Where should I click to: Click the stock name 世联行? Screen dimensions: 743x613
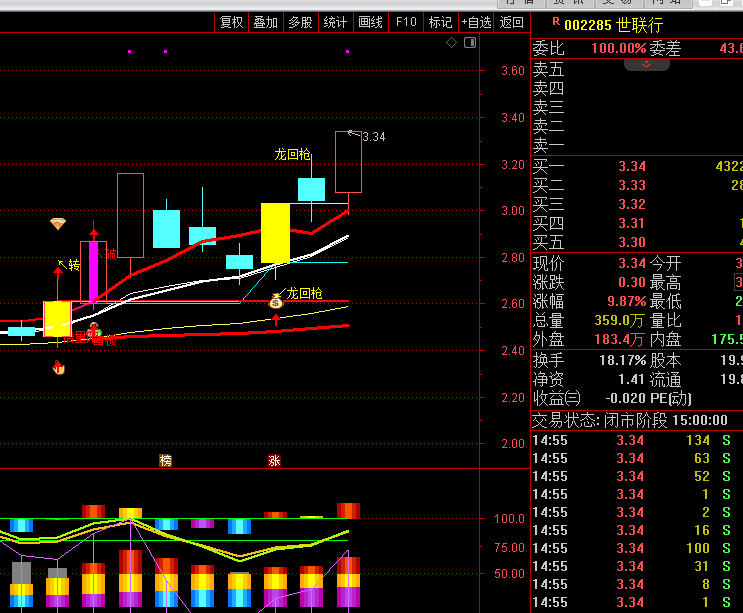[x=639, y=24]
